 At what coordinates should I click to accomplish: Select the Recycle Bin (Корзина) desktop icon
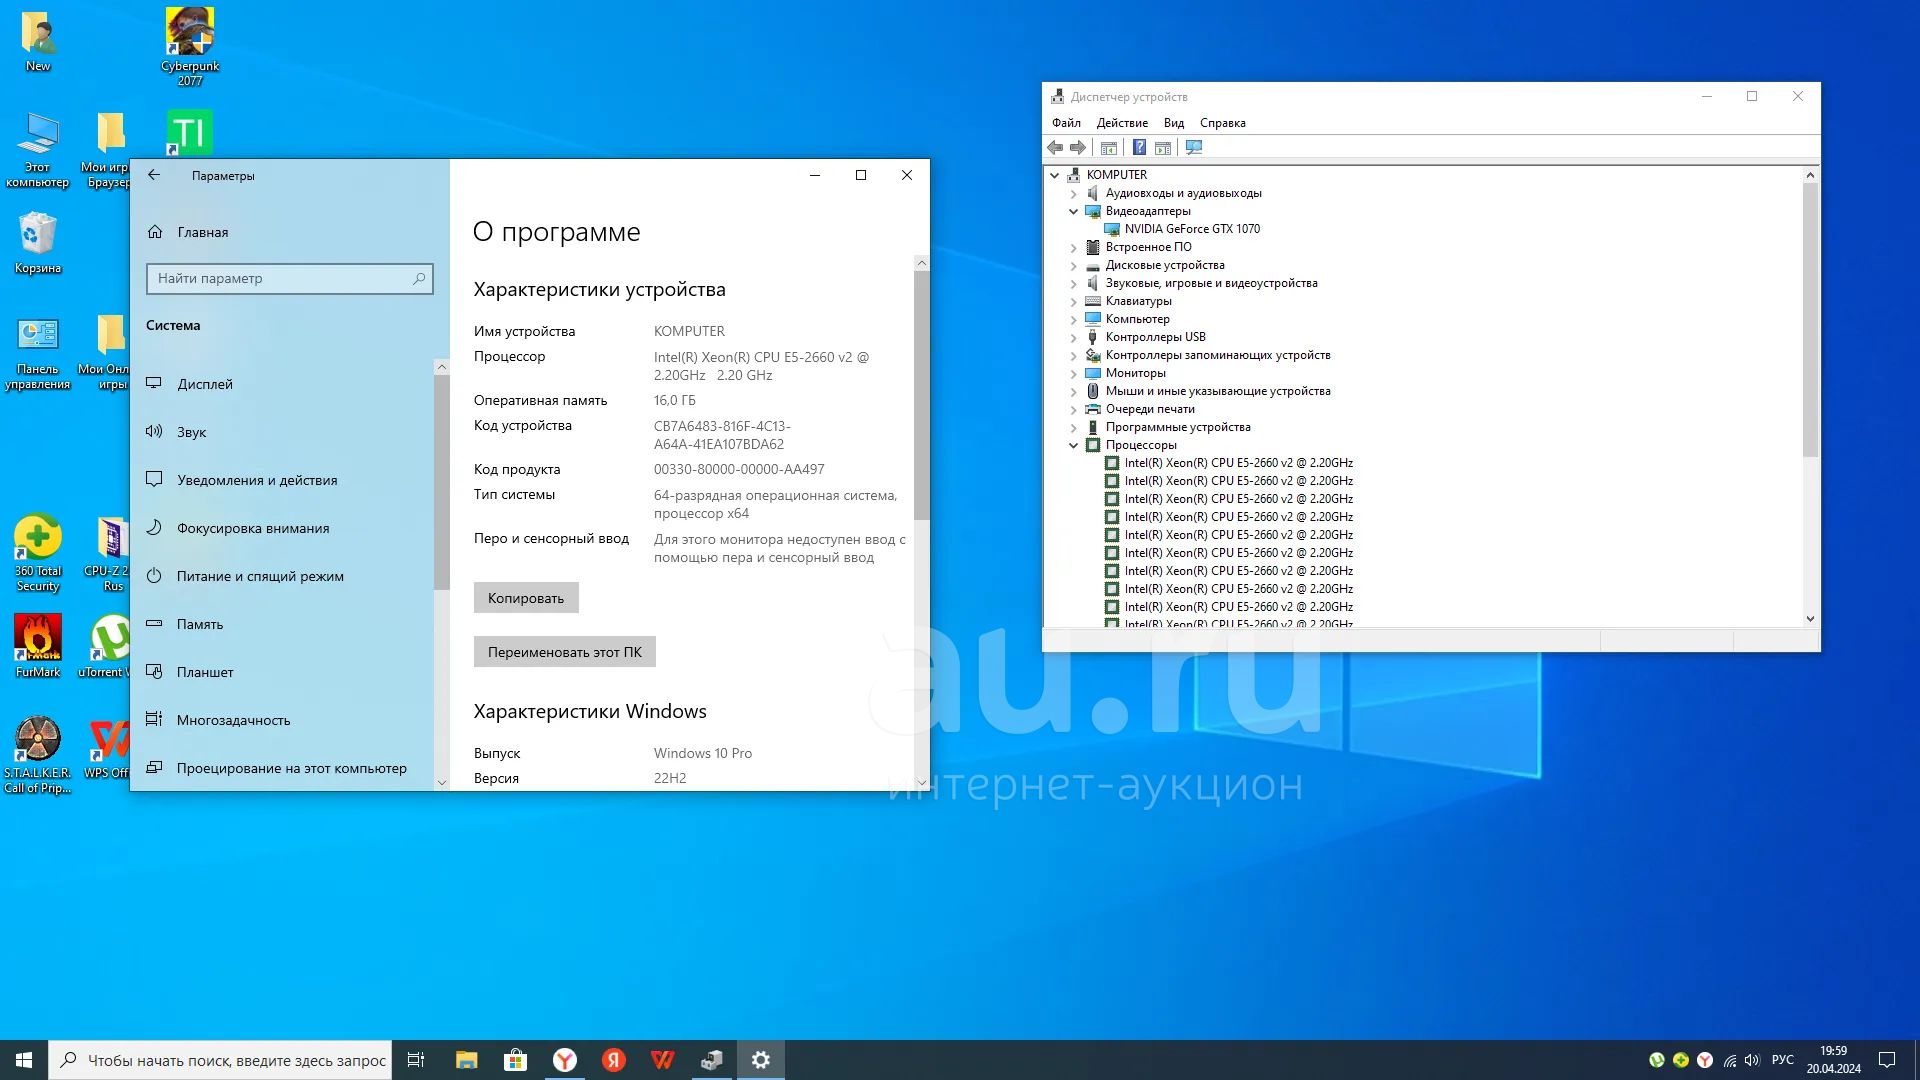pos(38,243)
